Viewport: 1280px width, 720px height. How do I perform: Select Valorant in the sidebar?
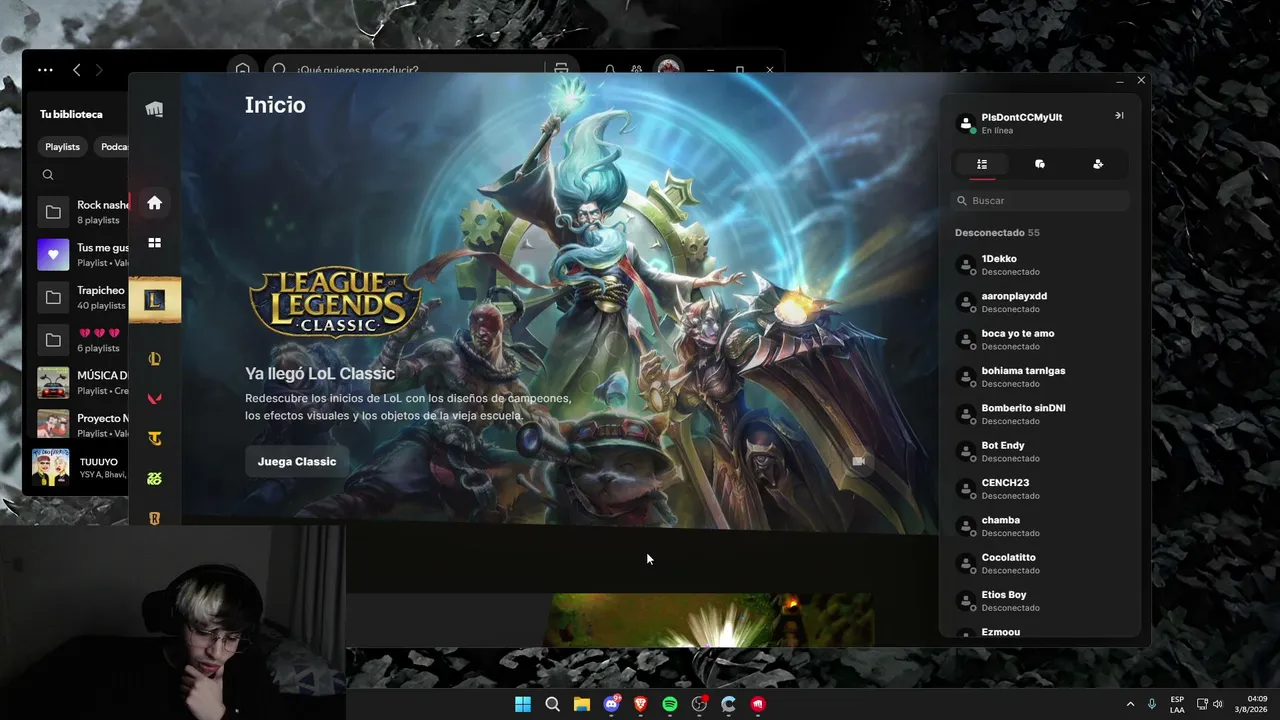154,398
